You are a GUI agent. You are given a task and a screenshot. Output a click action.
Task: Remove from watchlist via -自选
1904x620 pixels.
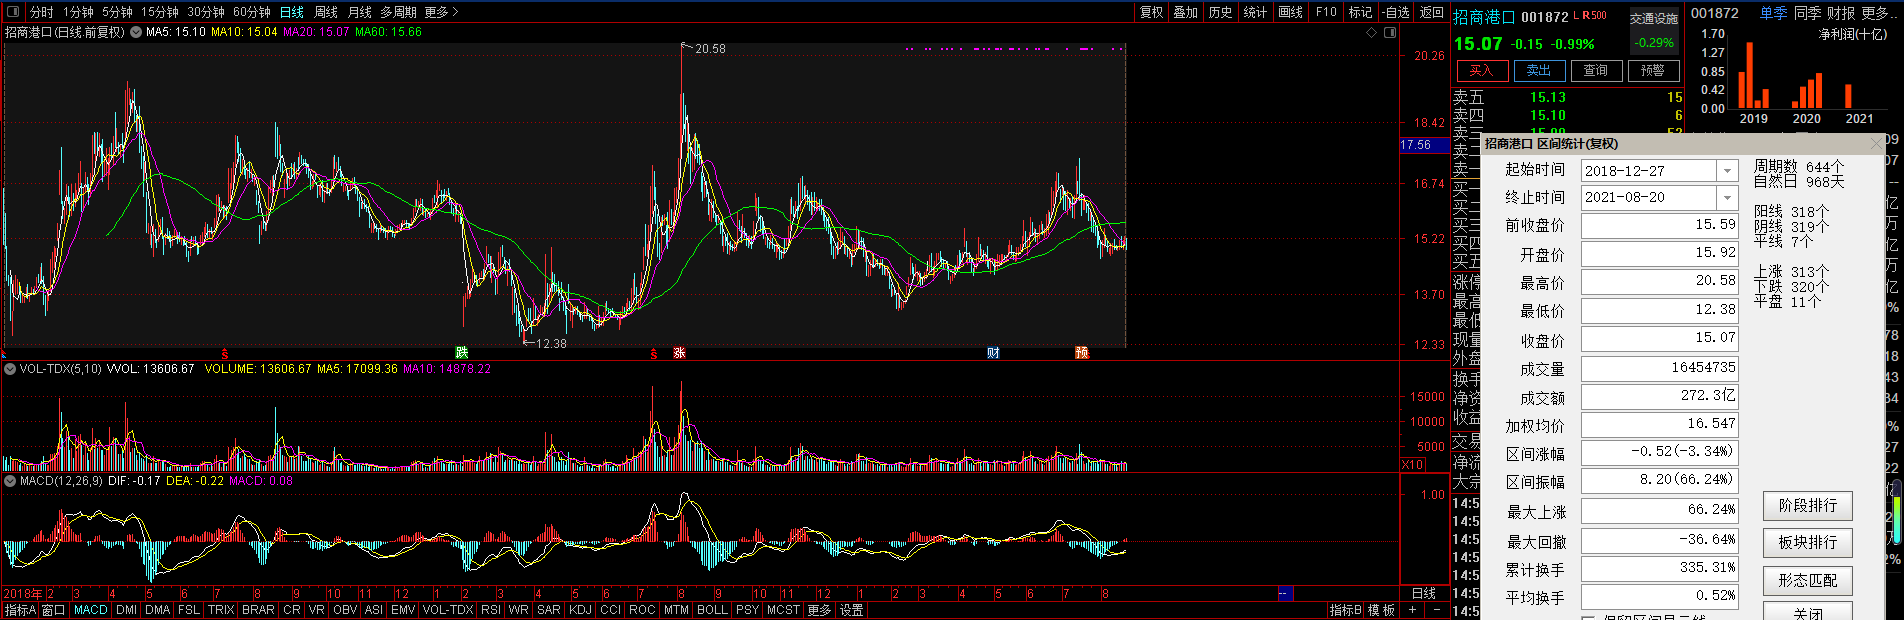click(1397, 12)
